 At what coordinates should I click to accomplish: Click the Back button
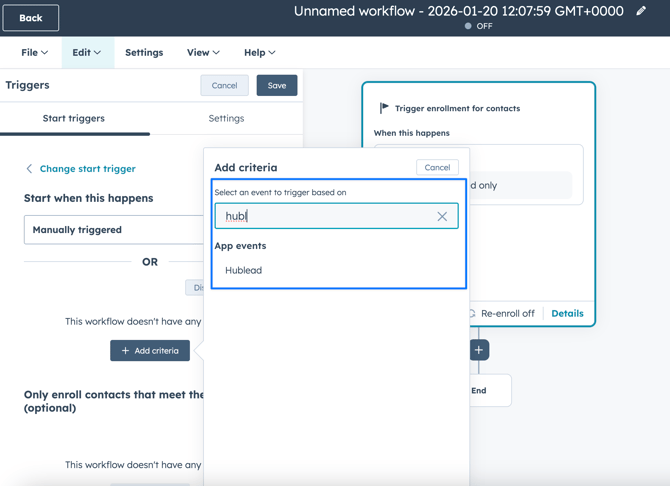coord(31,17)
